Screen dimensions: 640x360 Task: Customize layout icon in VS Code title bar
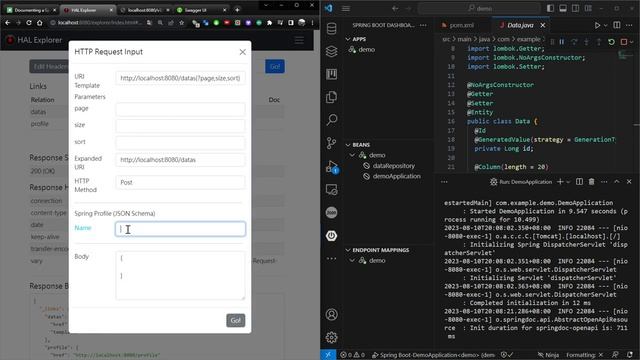588,8
